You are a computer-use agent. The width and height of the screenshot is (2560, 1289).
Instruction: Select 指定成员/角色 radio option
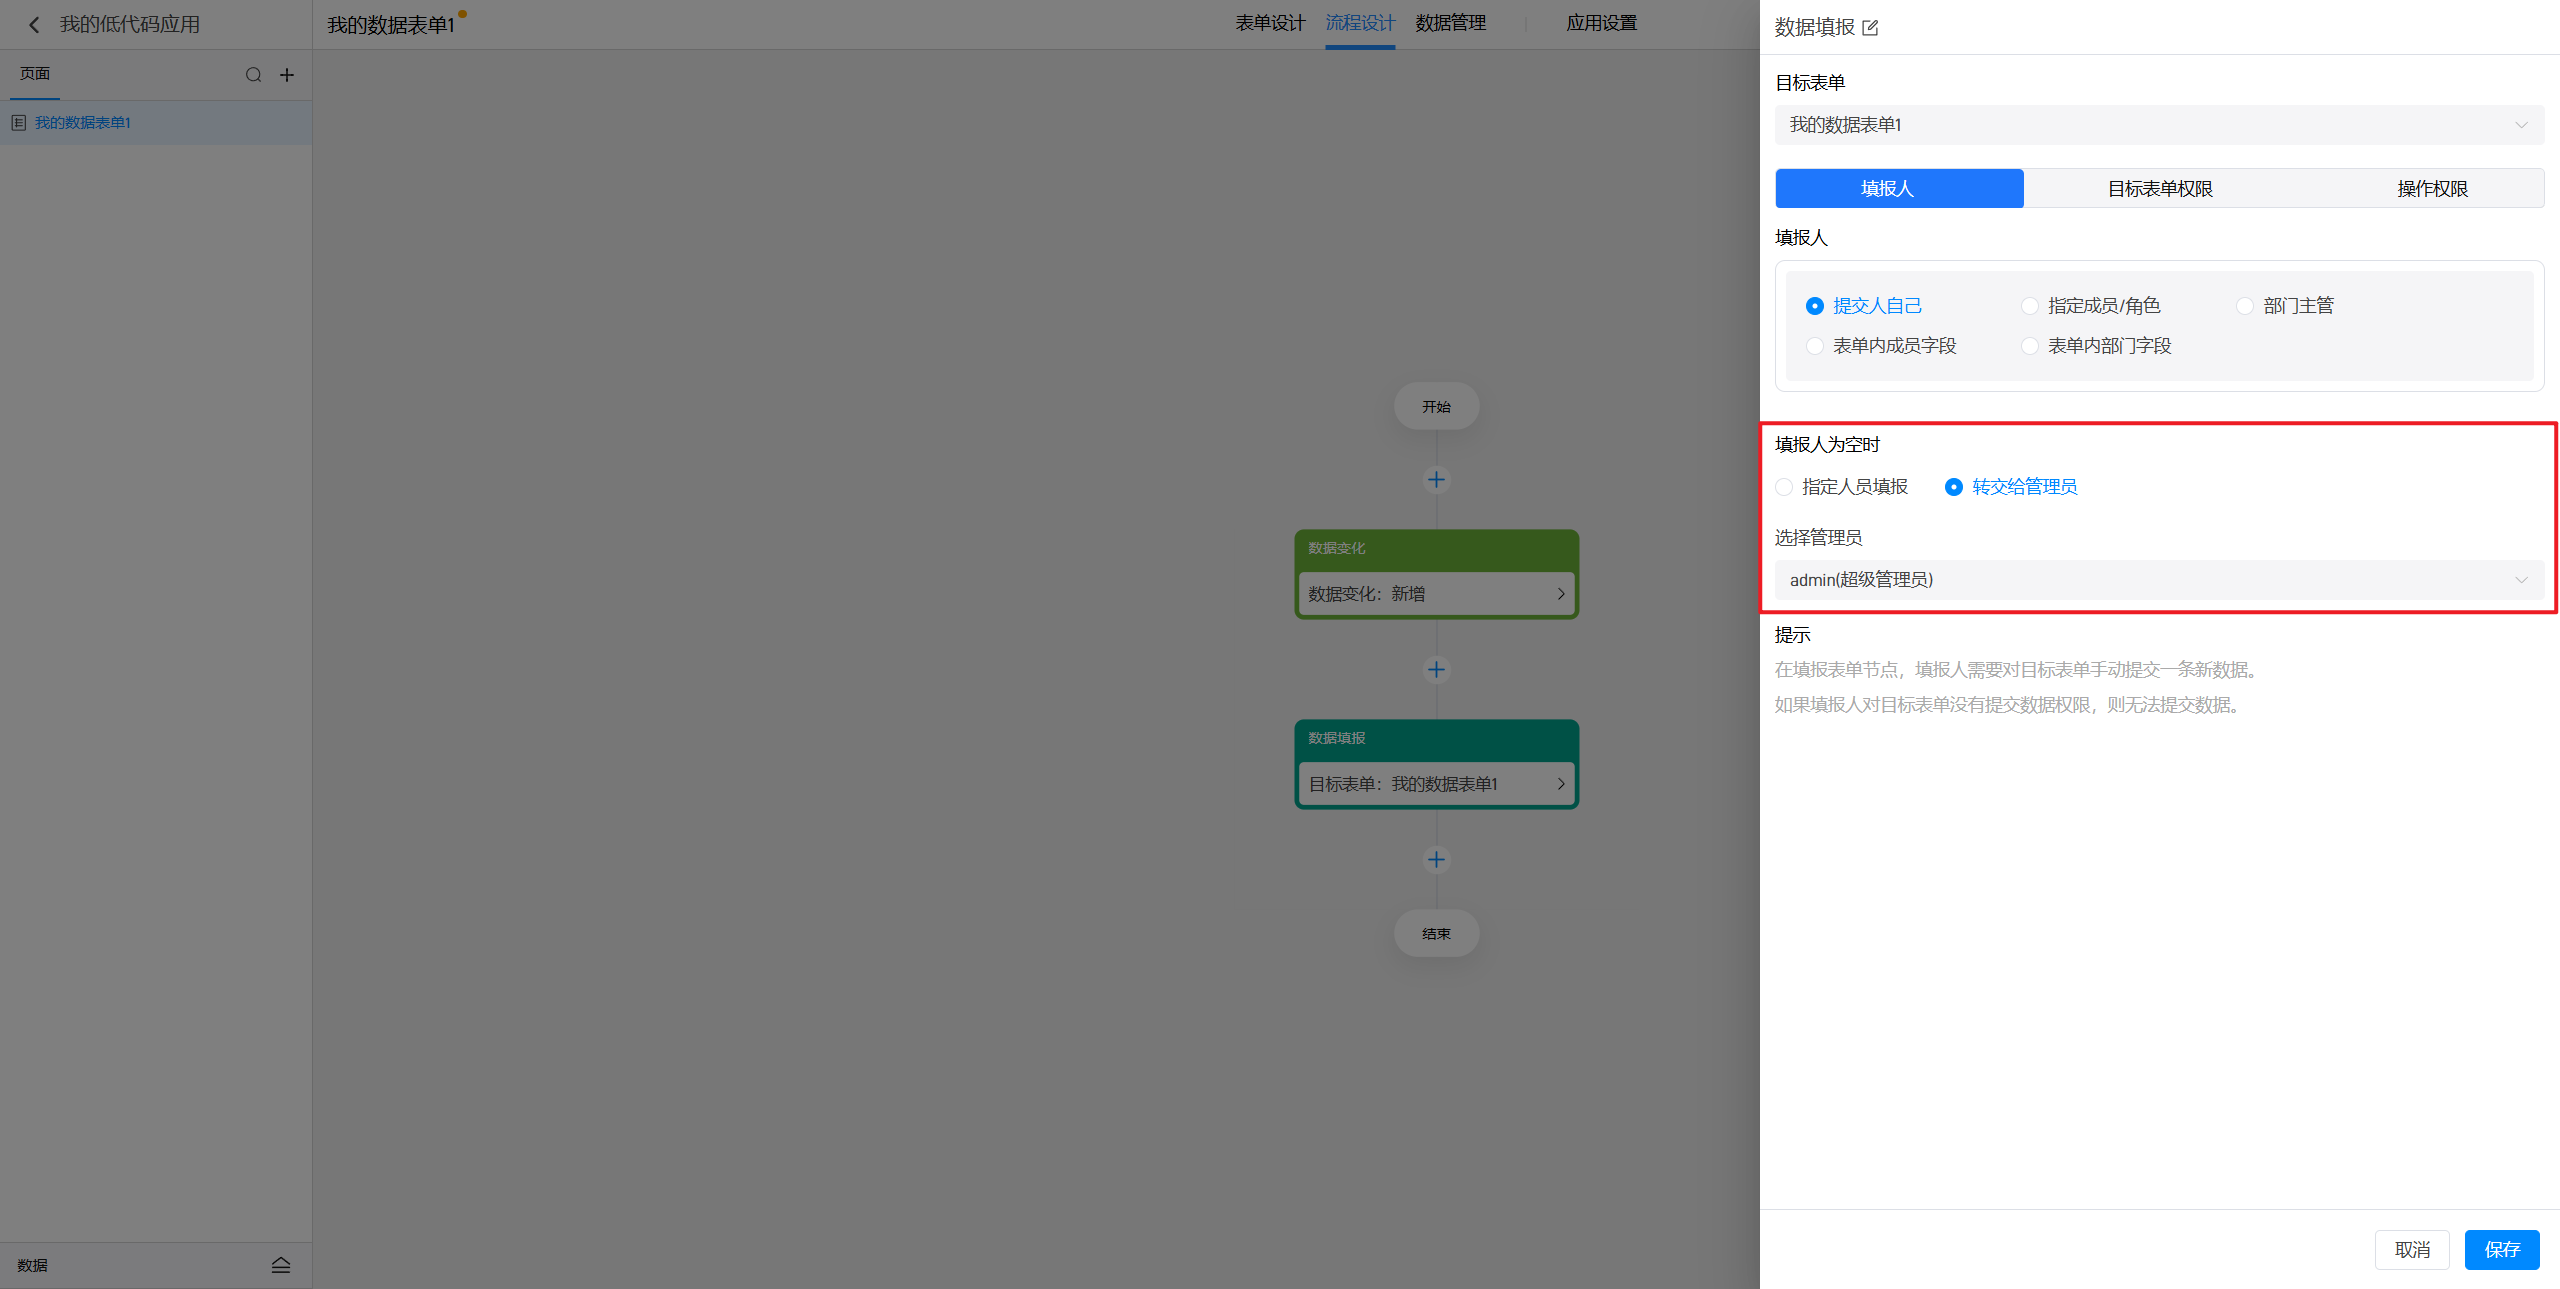(2030, 306)
